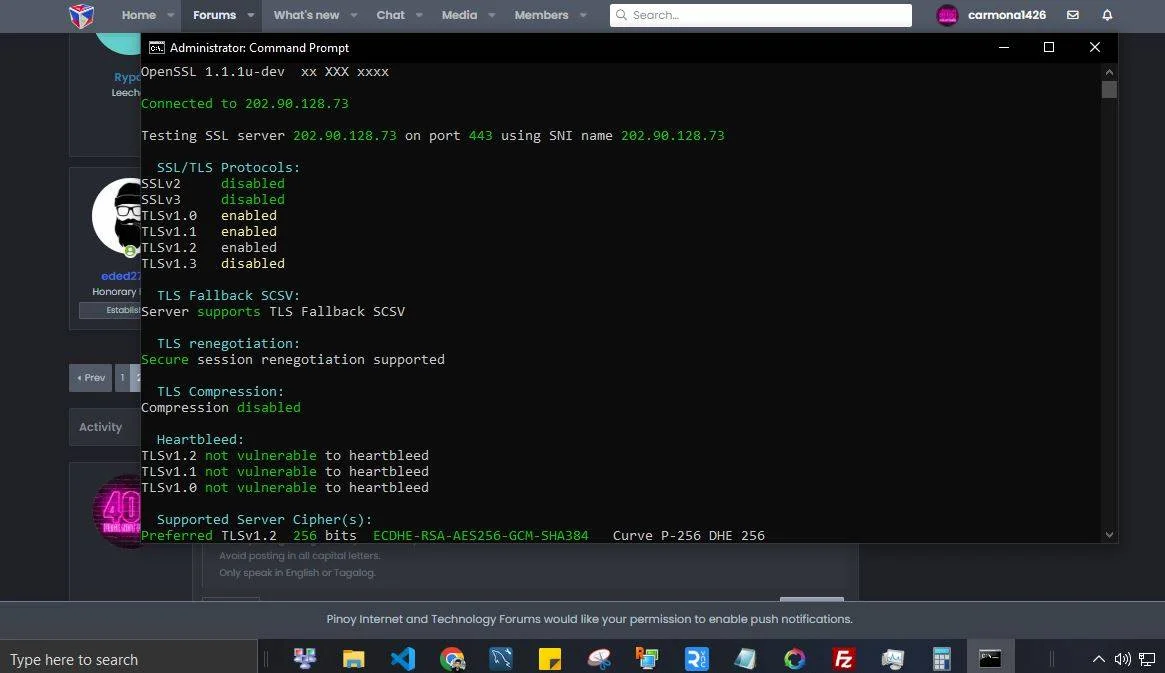
Task: Open the What's new nav item
Action: [306, 15]
